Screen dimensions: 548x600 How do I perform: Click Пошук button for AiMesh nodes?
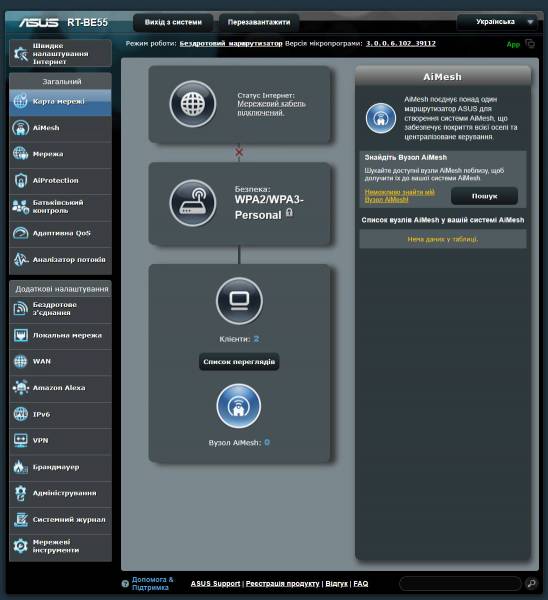484,196
